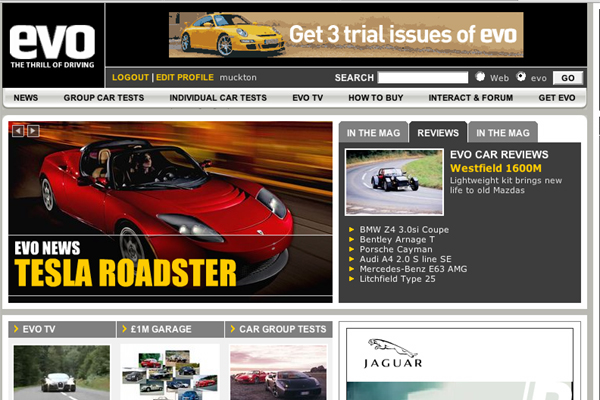Focus the SEARCH text field
600x400 pixels.
click(x=423, y=78)
